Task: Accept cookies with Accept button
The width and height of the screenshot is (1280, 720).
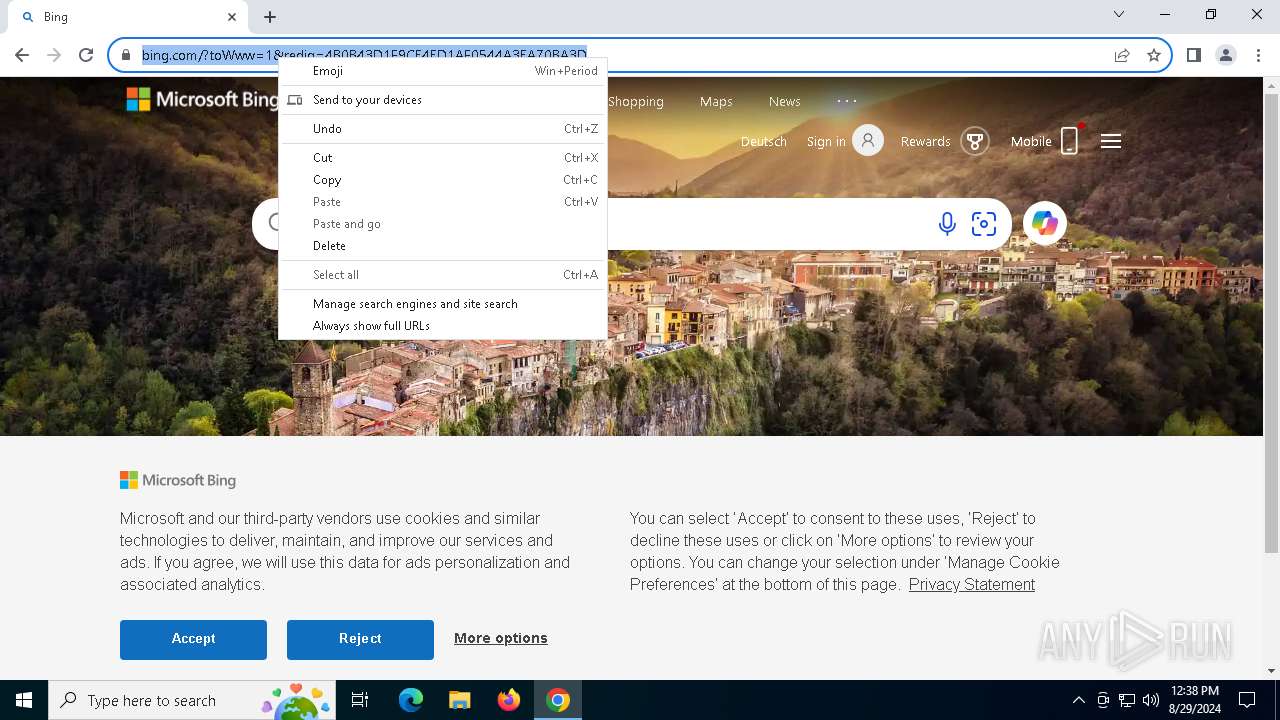Action: [193, 639]
